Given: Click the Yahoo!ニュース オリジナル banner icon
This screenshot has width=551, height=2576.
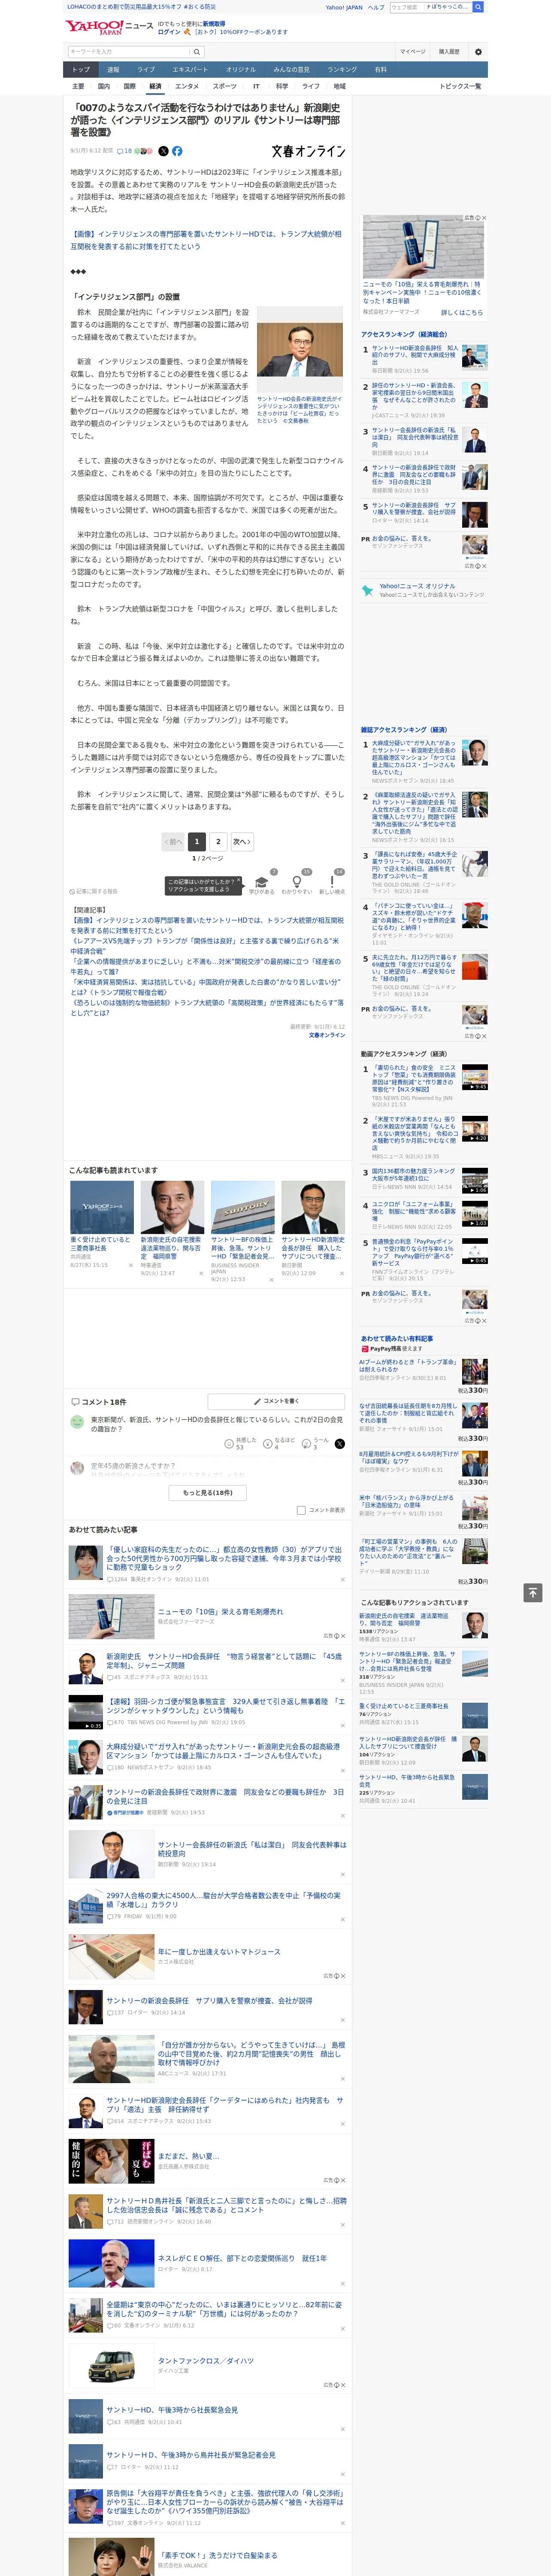Looking at the screenshot, I should [x=368, y=591].
